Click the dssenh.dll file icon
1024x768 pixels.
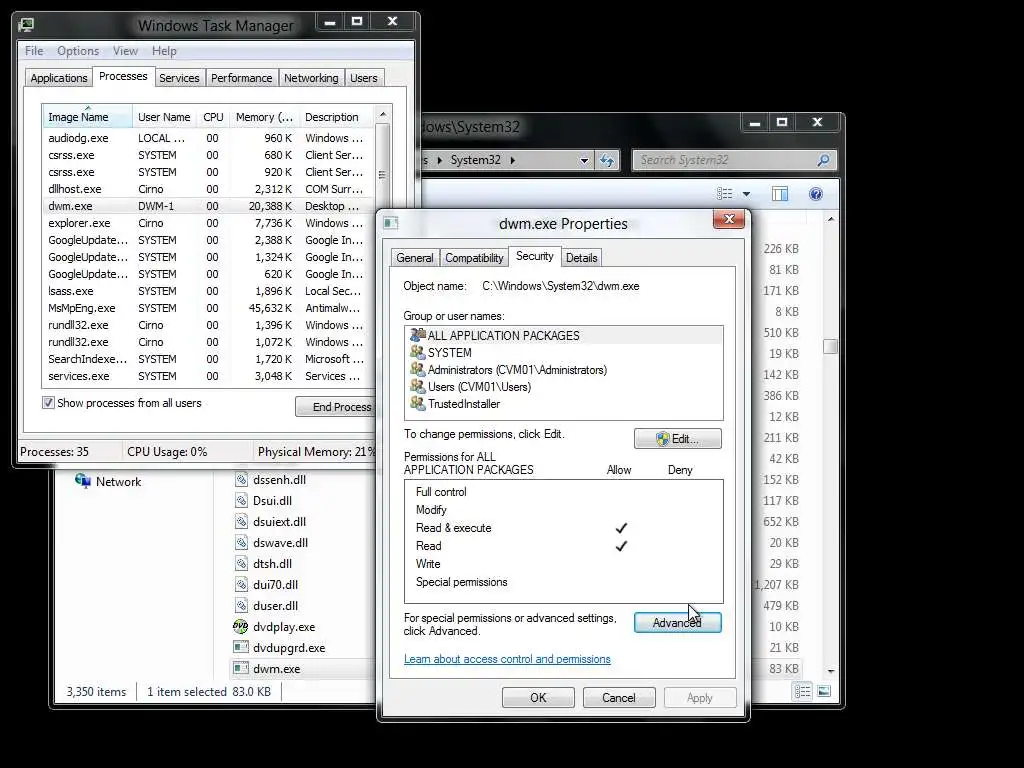pyautogui.click(x=241, y=479)
